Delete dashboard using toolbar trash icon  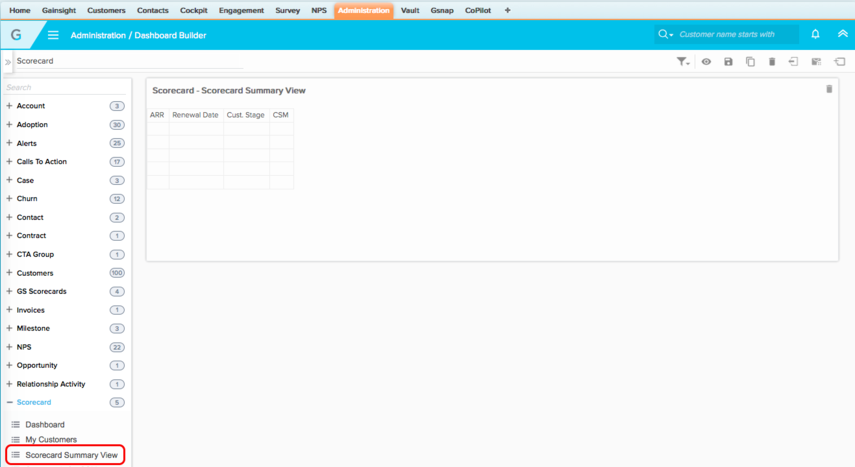[x=772, y=62]
